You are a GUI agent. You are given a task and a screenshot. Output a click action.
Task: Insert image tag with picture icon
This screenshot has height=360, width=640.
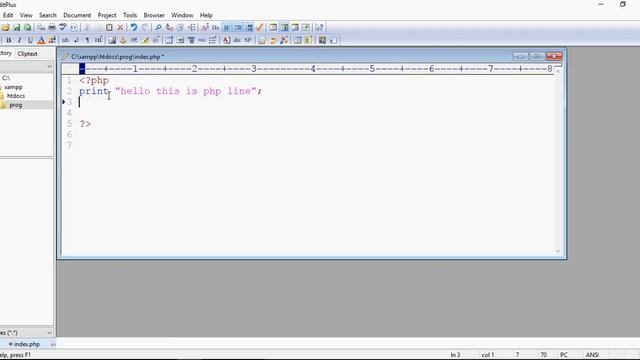tap(112, 40)
